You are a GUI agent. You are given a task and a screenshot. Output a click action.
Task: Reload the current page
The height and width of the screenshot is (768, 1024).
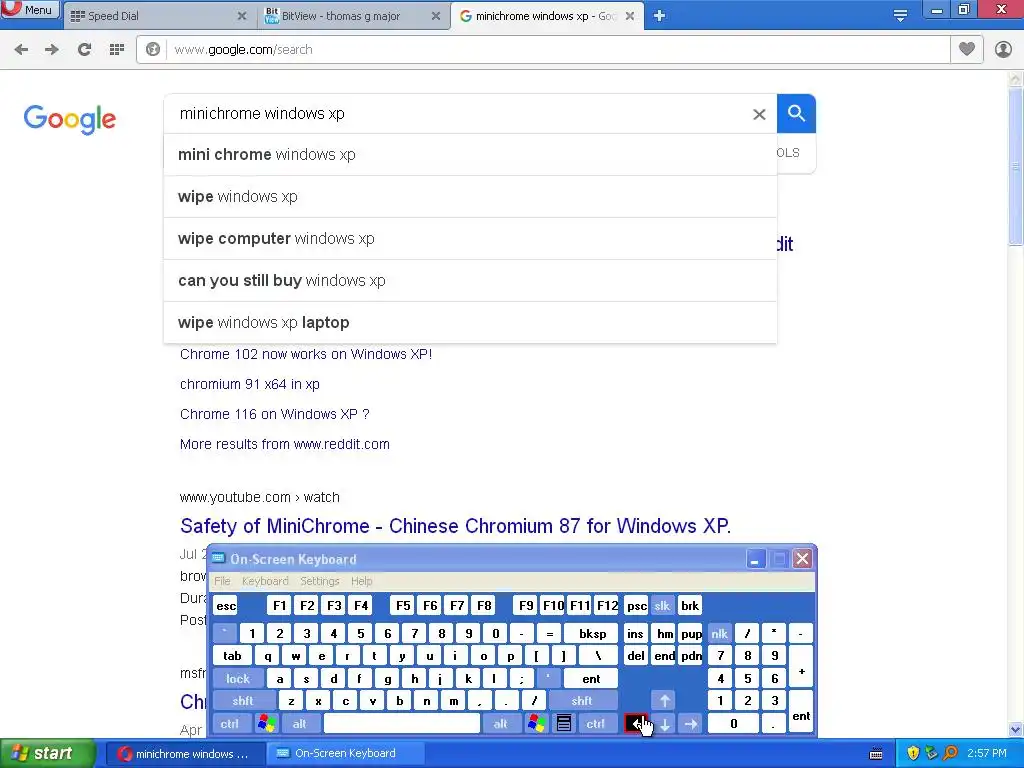tap(84, 50)
